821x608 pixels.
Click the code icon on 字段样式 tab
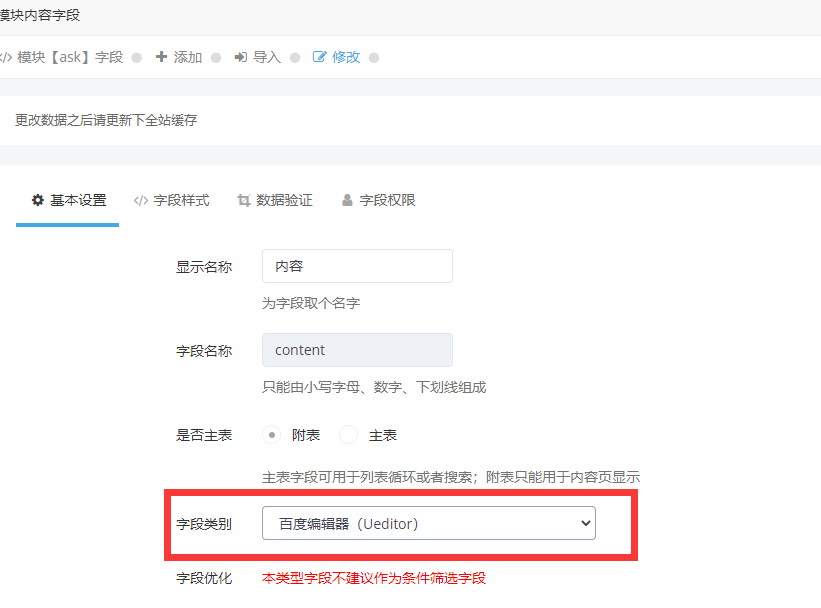141,200
